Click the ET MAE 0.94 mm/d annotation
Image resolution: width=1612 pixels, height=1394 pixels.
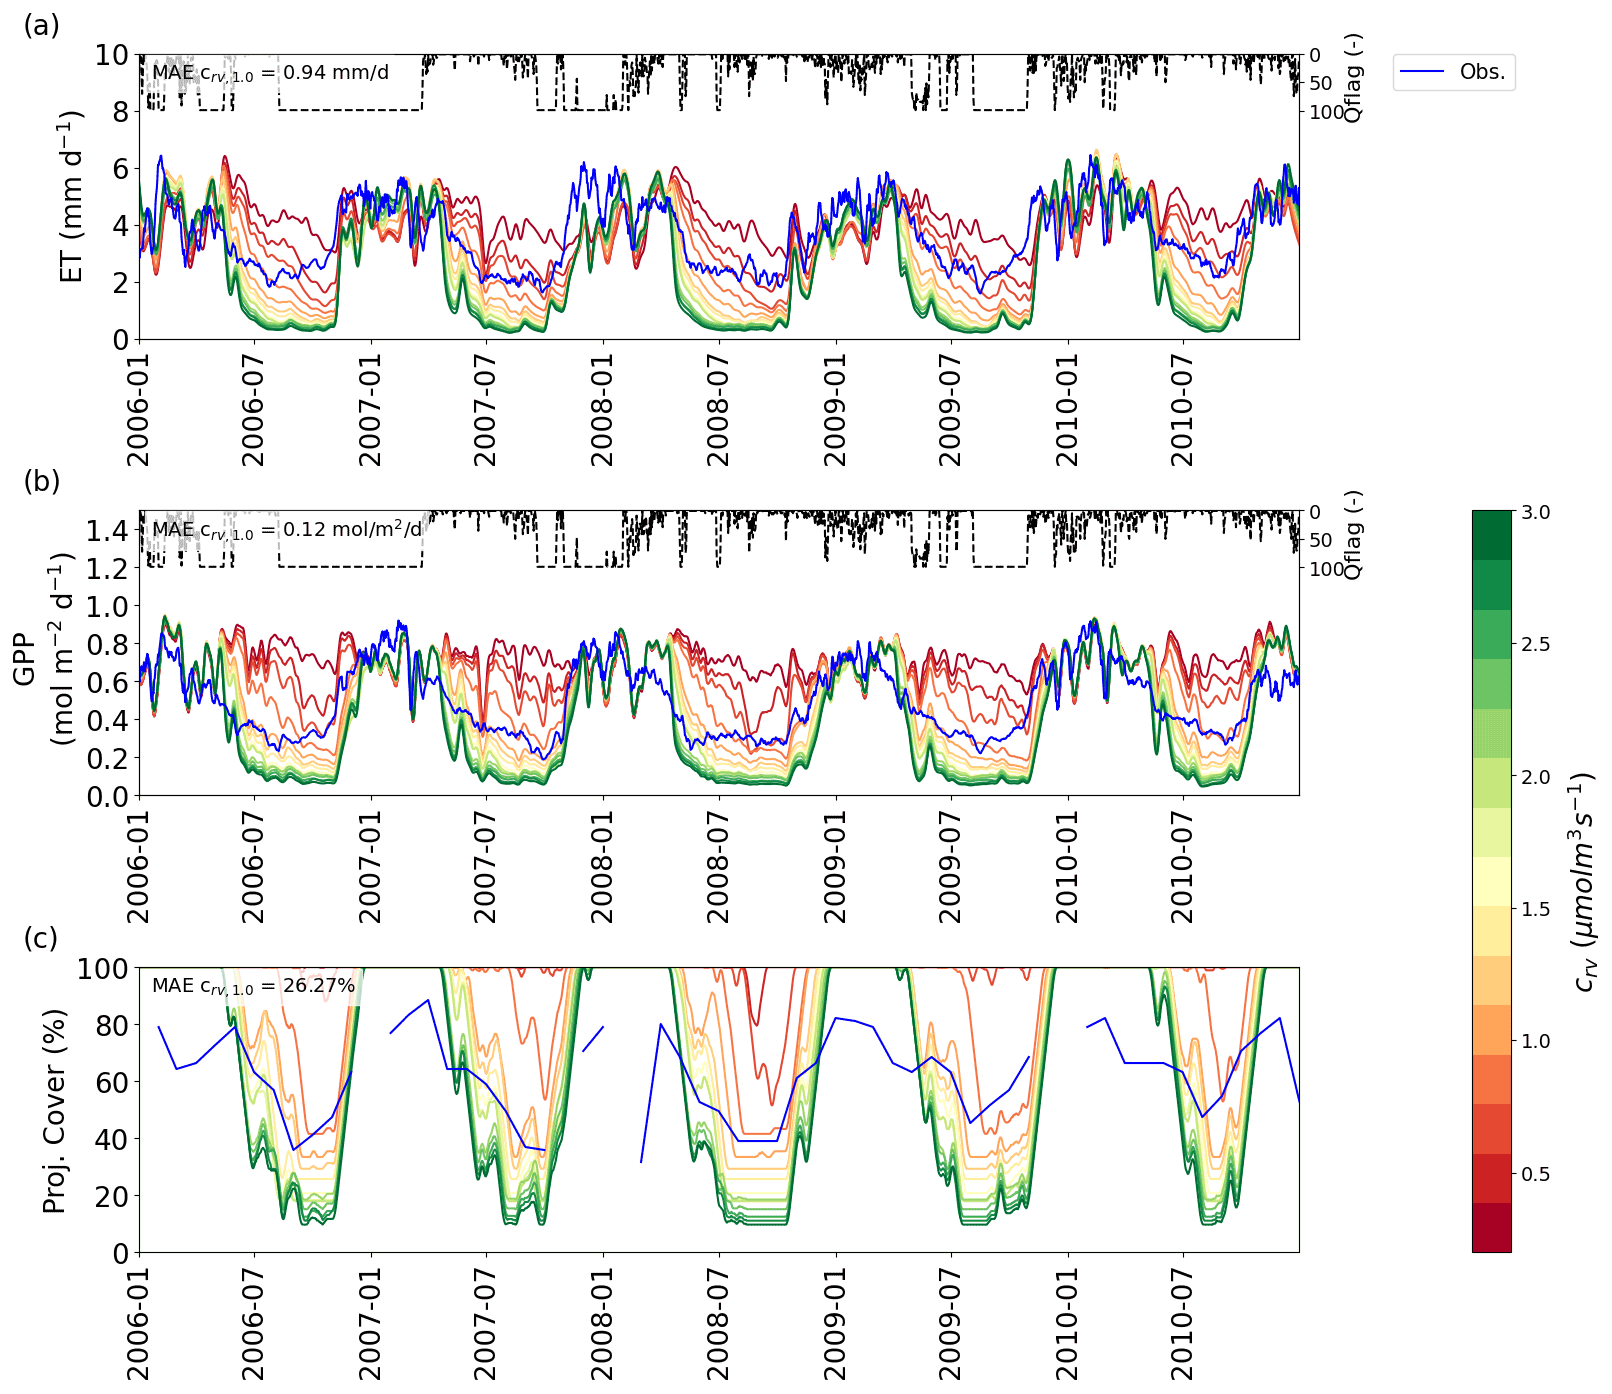tap(270, 73)
